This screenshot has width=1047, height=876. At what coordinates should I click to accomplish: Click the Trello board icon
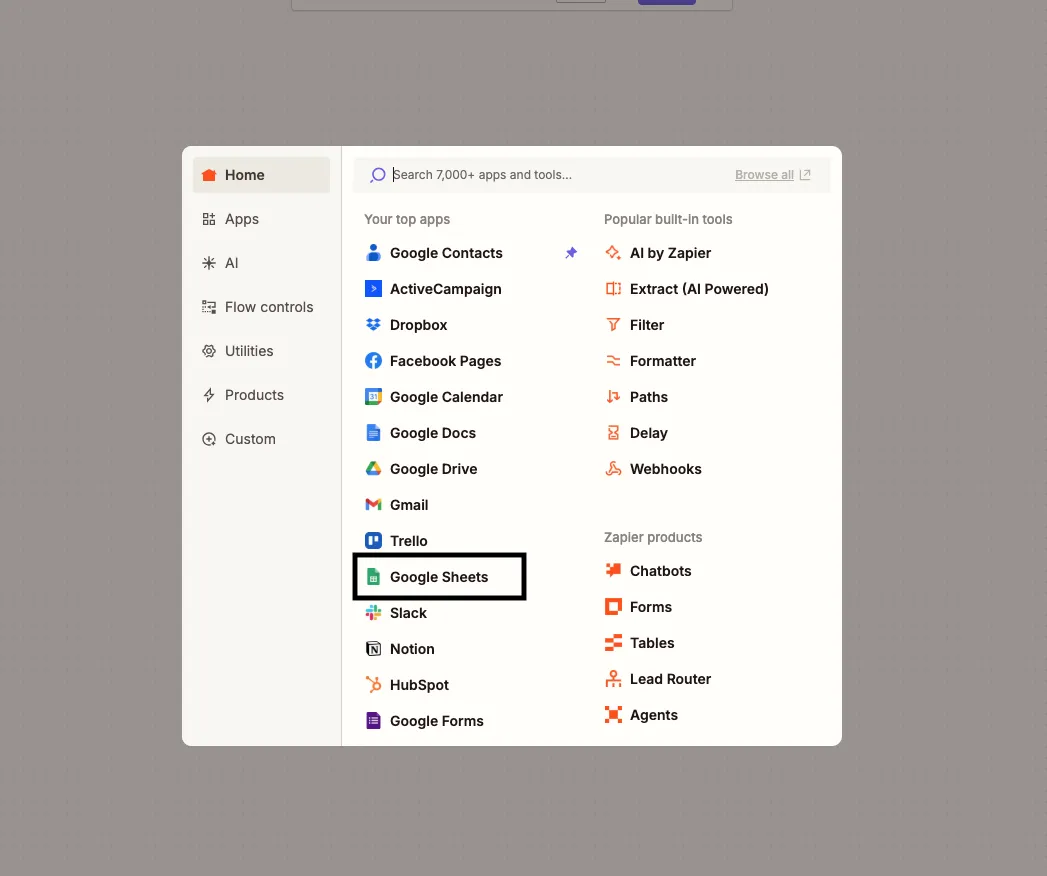pyautogui.click(x=373, y=541)
